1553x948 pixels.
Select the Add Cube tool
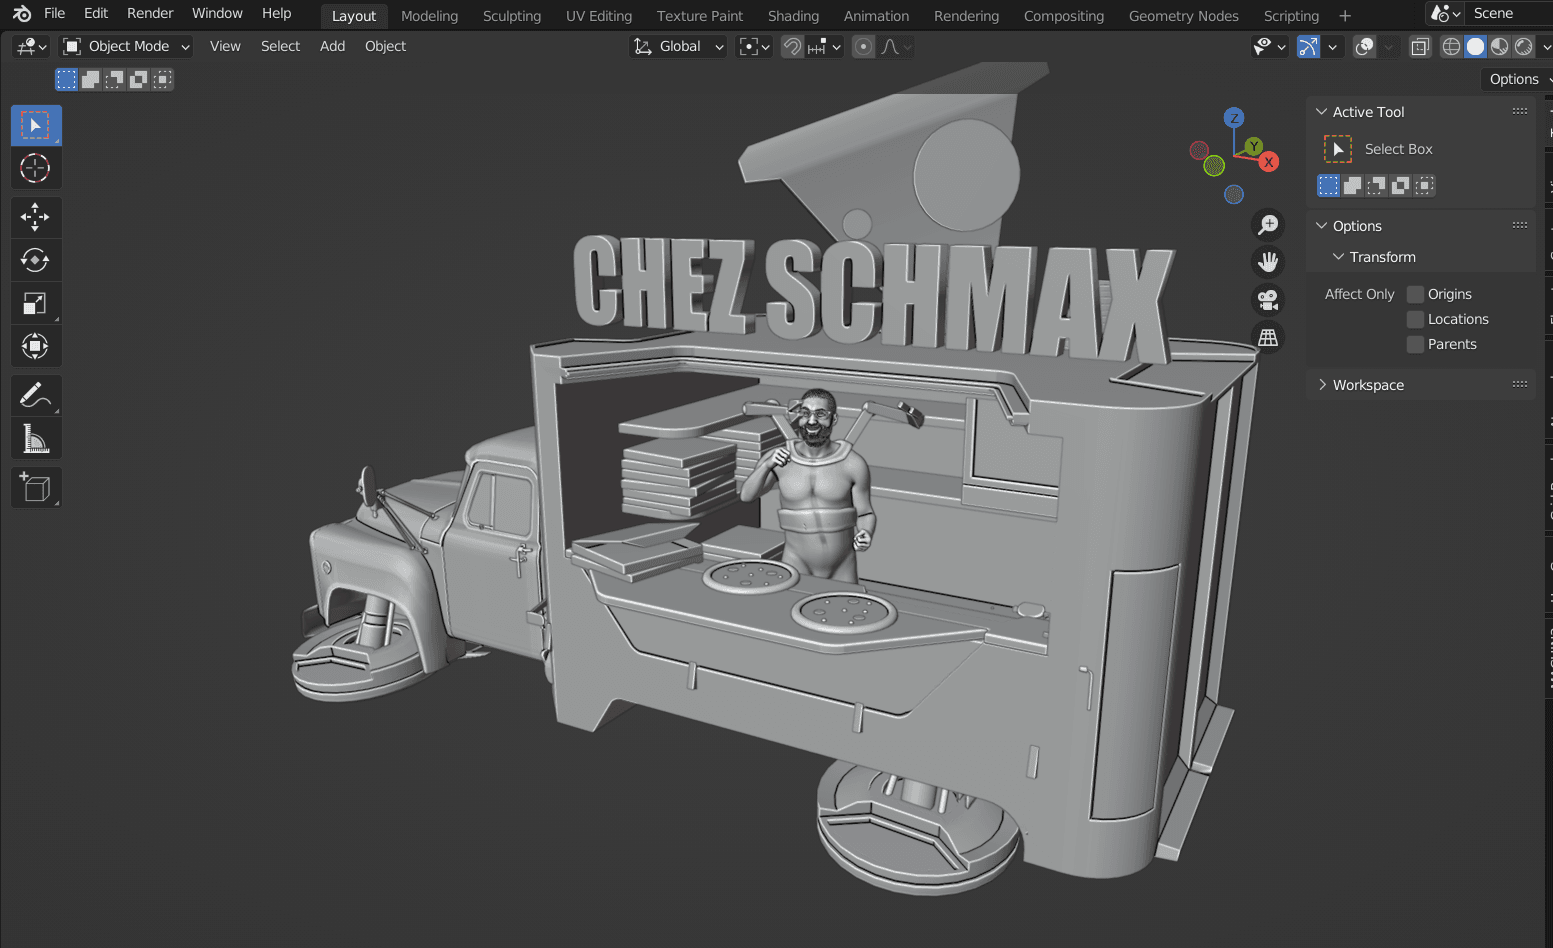pos(36,488)
